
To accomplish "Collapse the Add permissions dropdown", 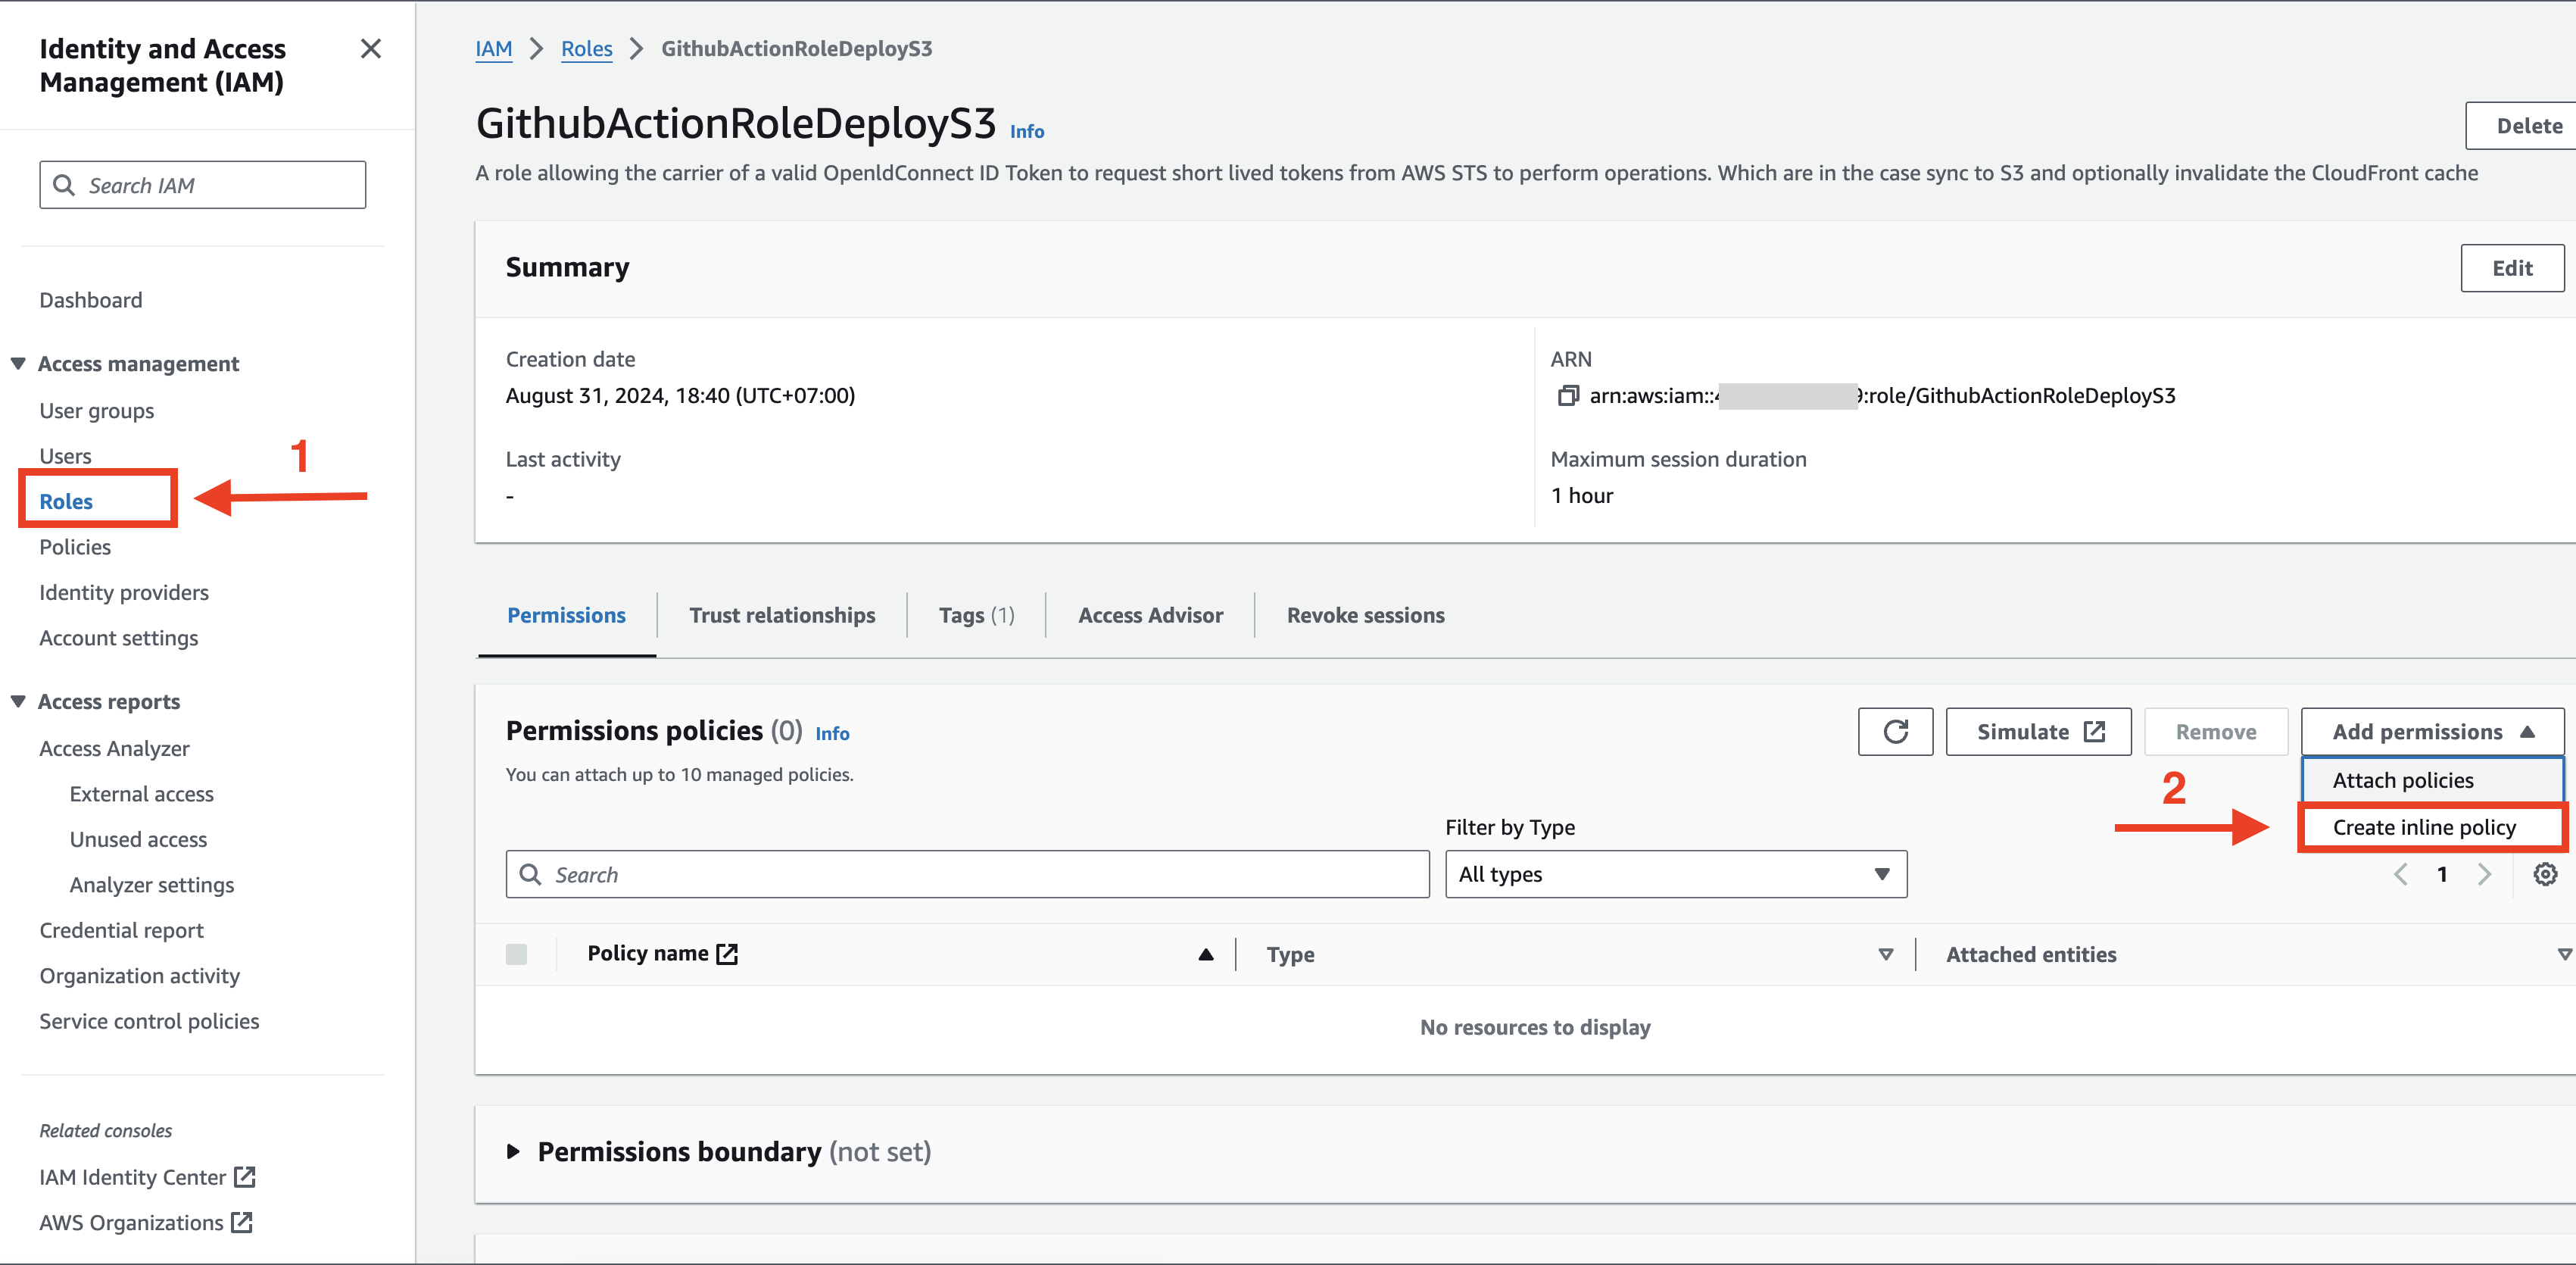I will 2433,732.
